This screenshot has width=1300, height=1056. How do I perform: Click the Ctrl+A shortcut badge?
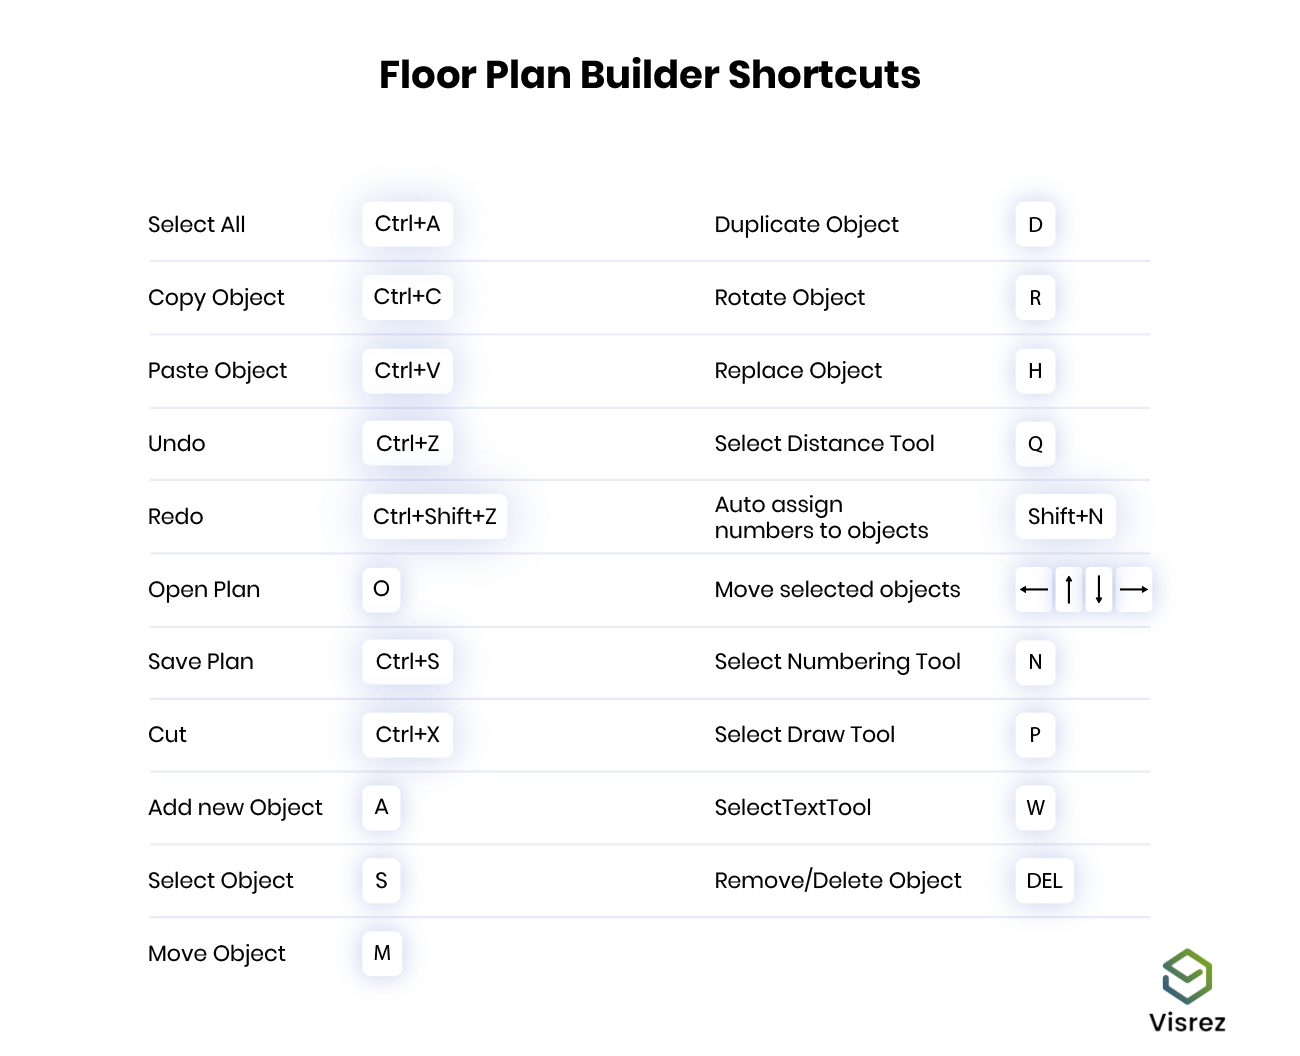point(407,224)
